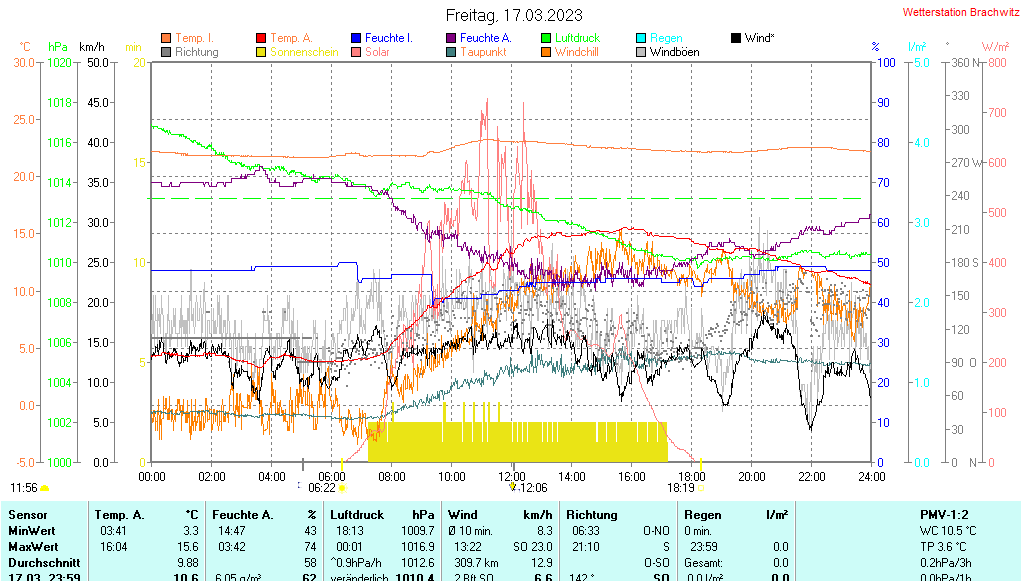Click the chart title Freitag, 17.03.2023
Screen dimensions: 1021x581
click(x=513, y=15)
